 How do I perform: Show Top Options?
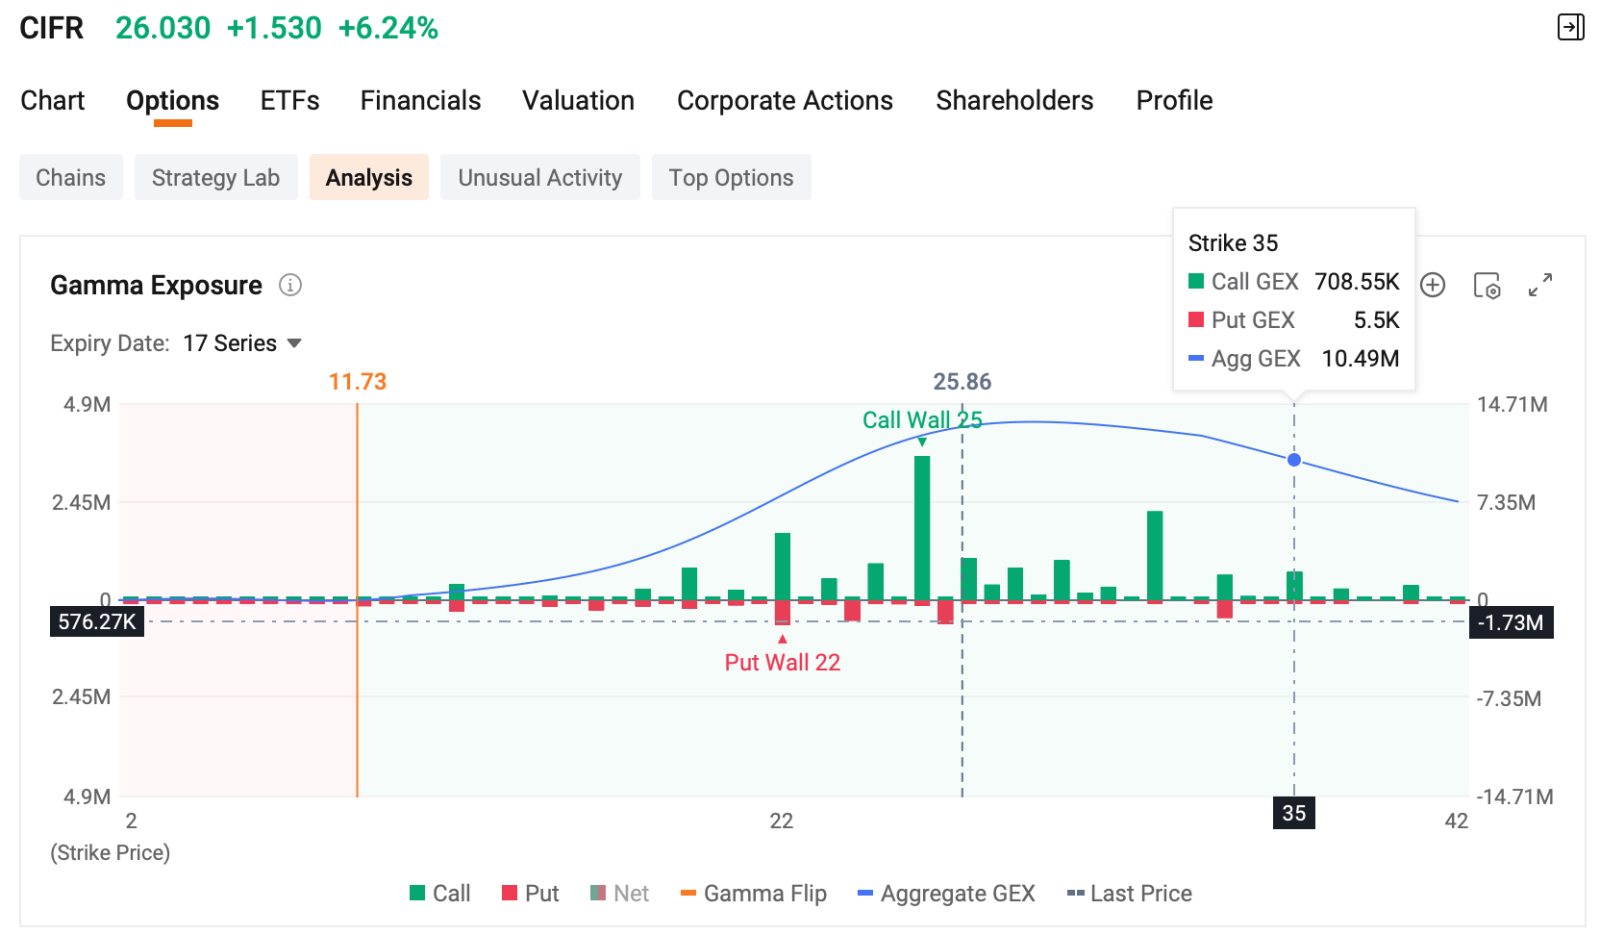click(x=731, y=177)
